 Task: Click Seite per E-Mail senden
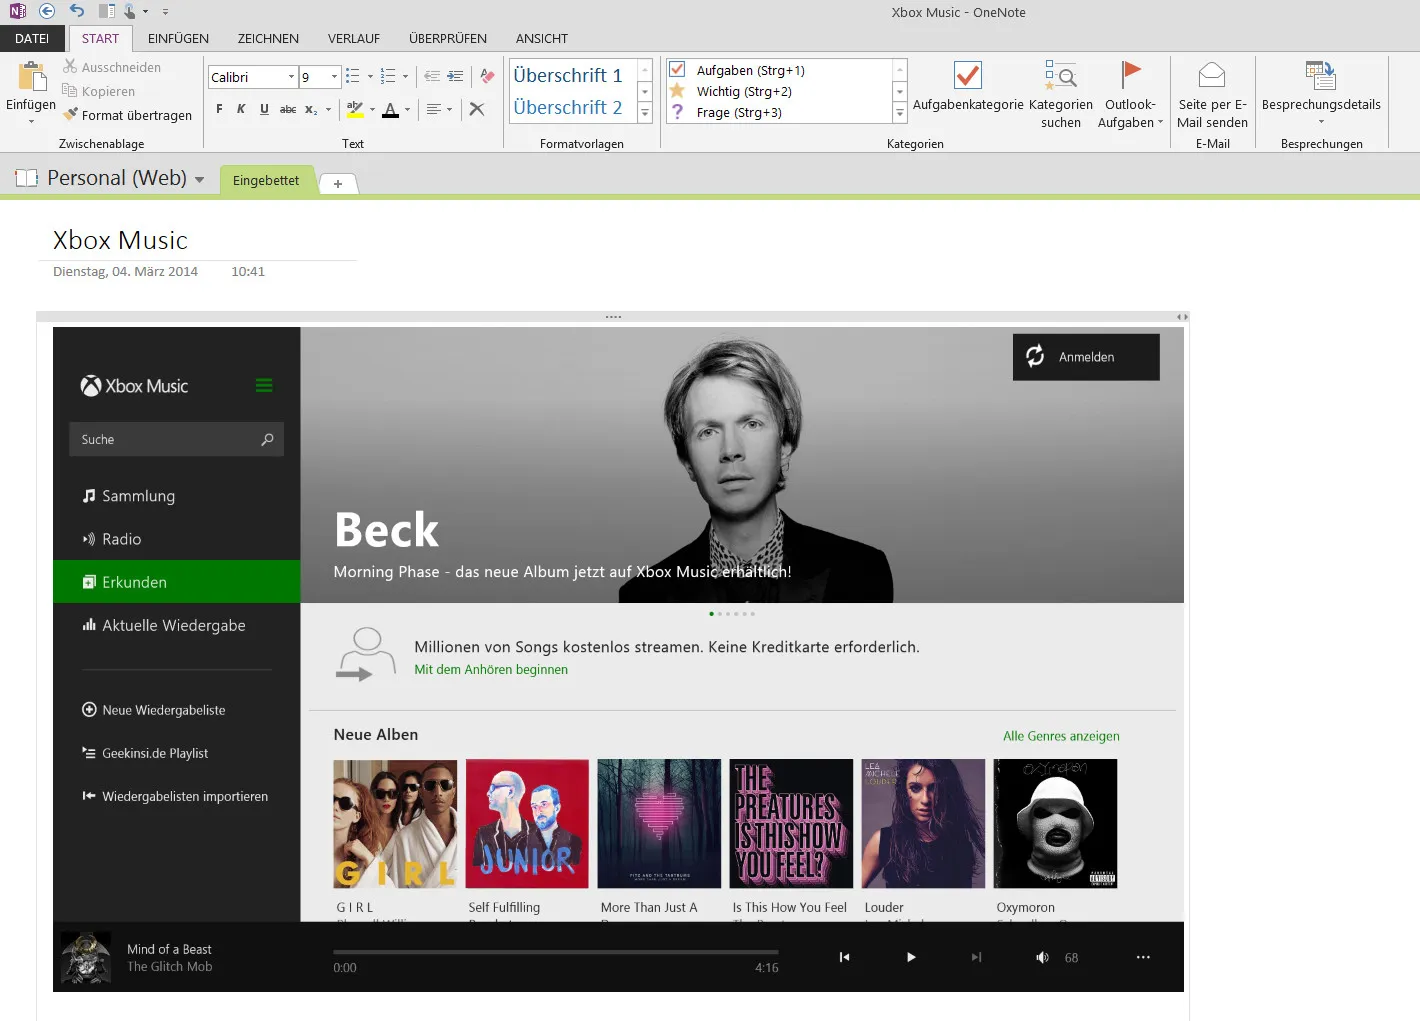pyautogui.click(x=1212, y=95)
